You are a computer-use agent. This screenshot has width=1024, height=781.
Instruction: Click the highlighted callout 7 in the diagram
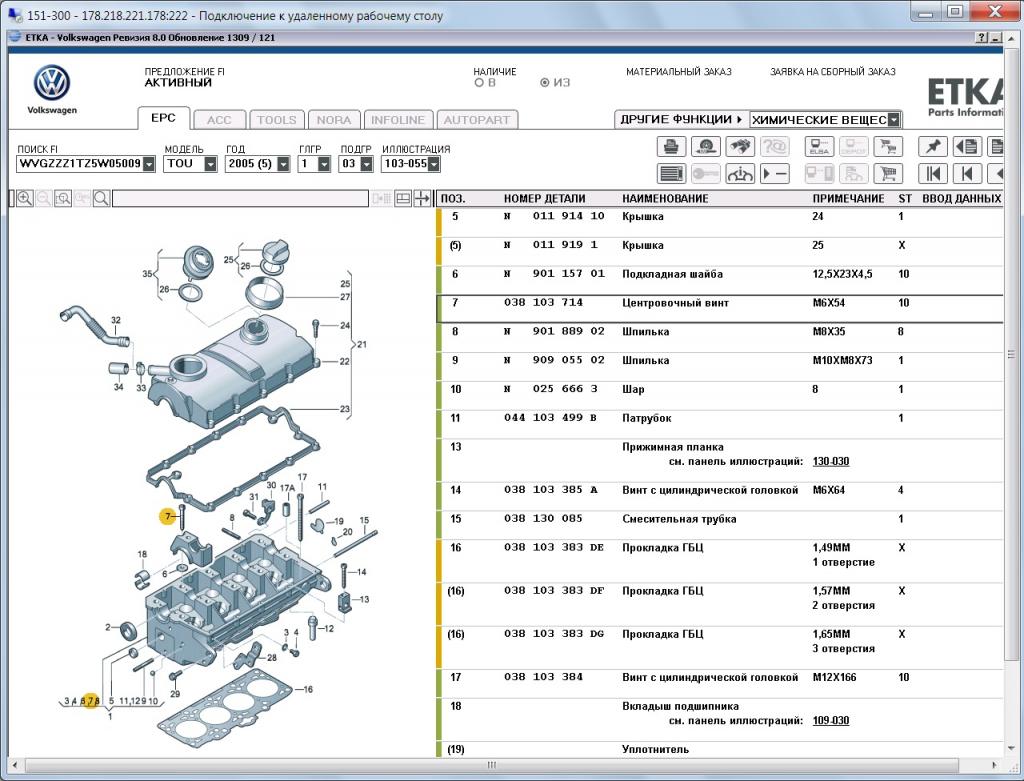168,517
